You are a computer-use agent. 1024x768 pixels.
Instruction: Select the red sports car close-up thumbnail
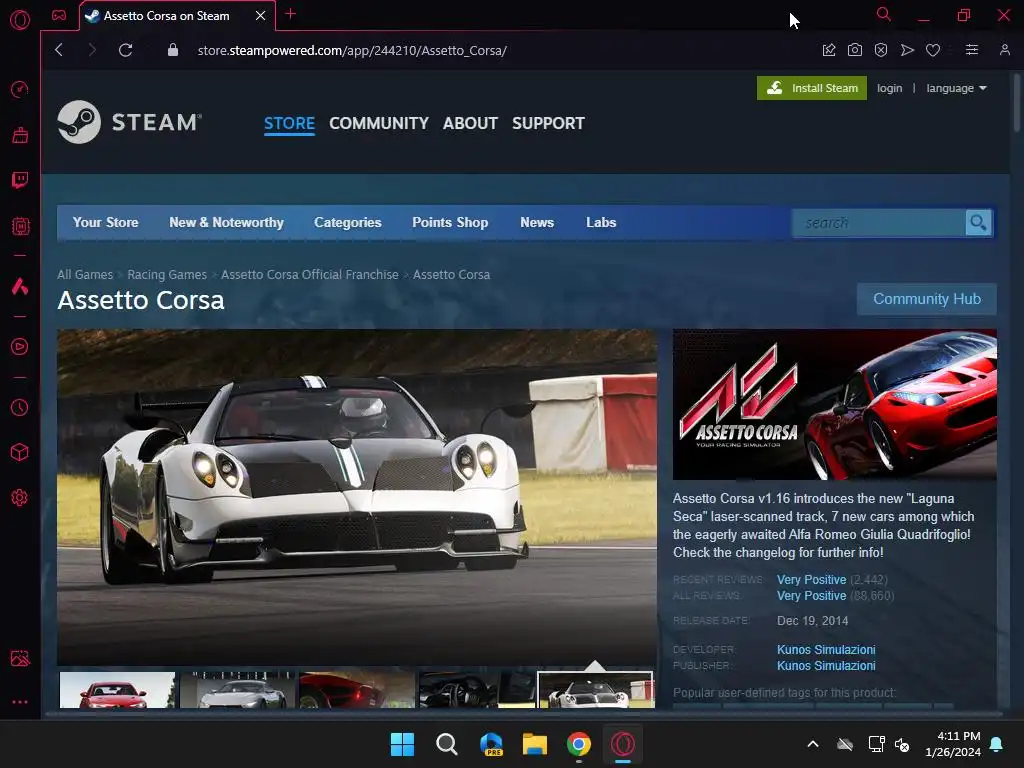357,690
